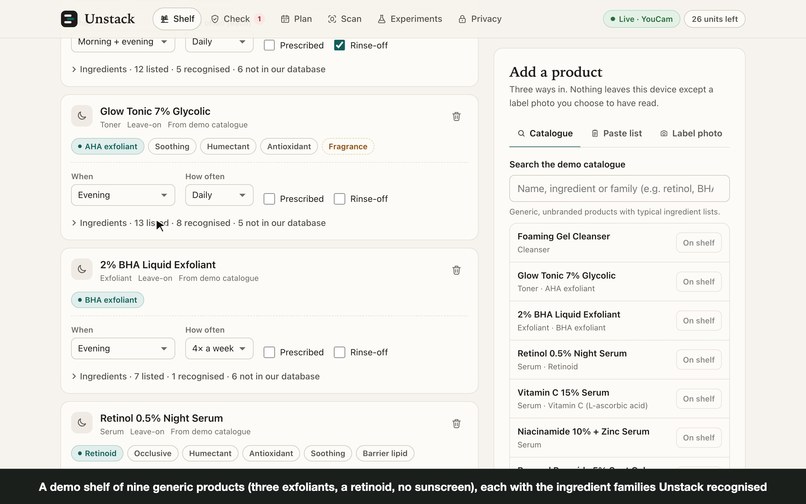Click the Retinol 0.5% Night Serum shelf card title
The height and width of the screenshot is (504, 806).
coord(161,419)
